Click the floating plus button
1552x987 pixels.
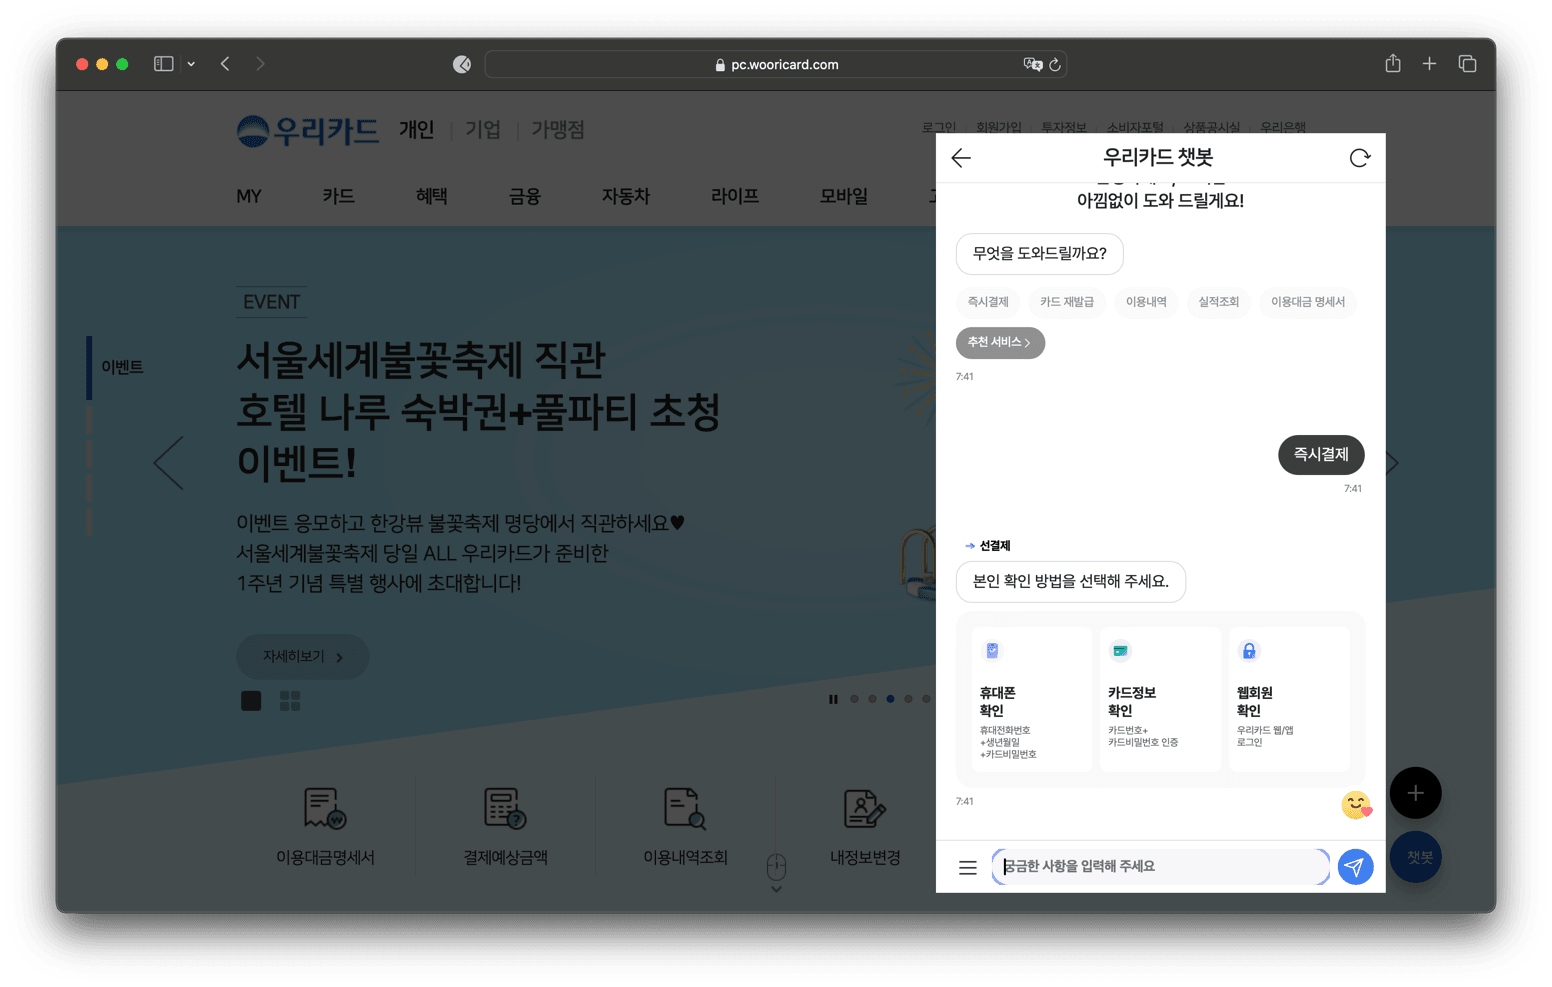[x=1415, y=793]
